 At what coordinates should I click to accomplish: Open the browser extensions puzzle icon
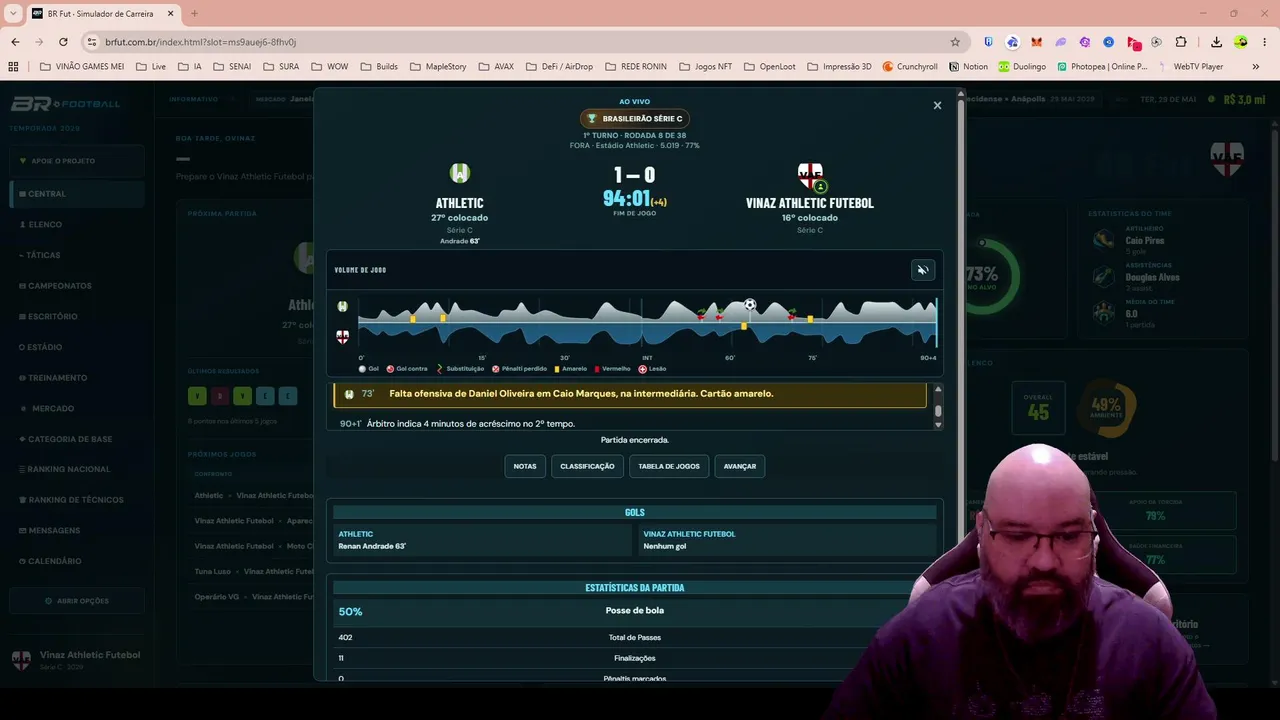coord(1181,42)
